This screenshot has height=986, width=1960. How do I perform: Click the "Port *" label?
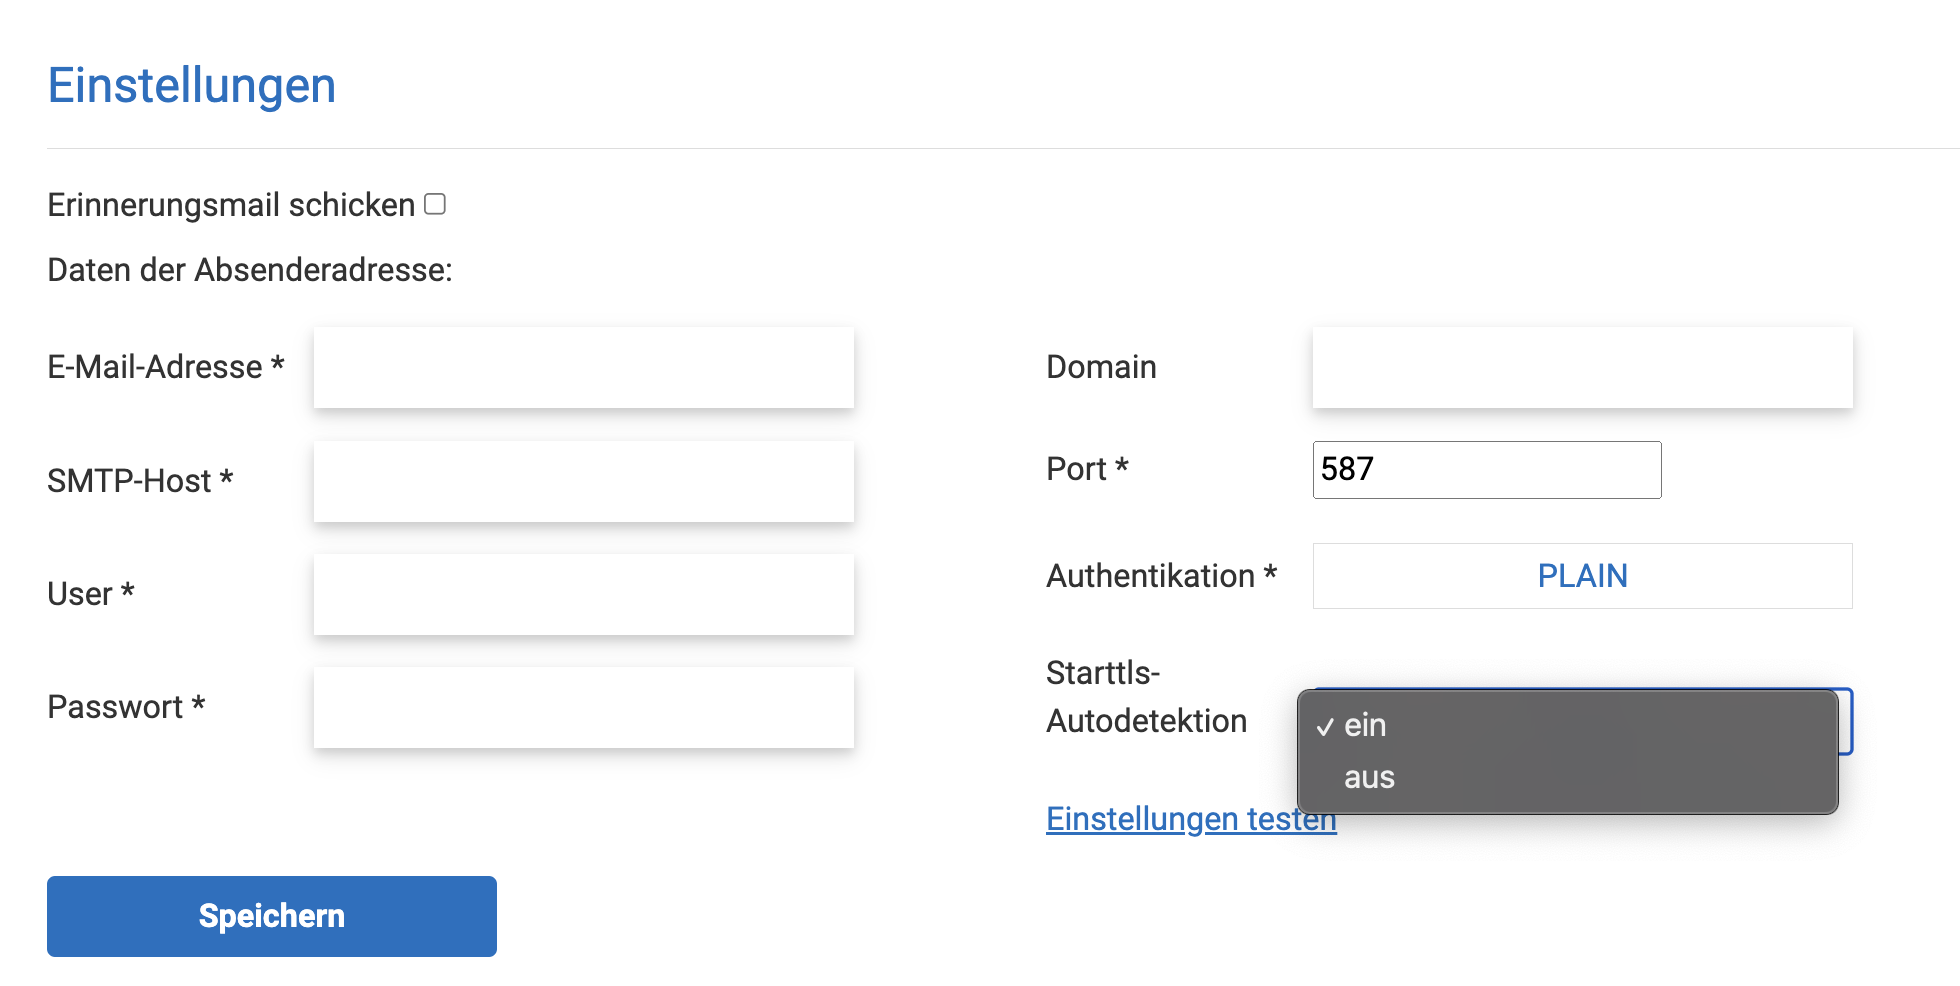1087,469
